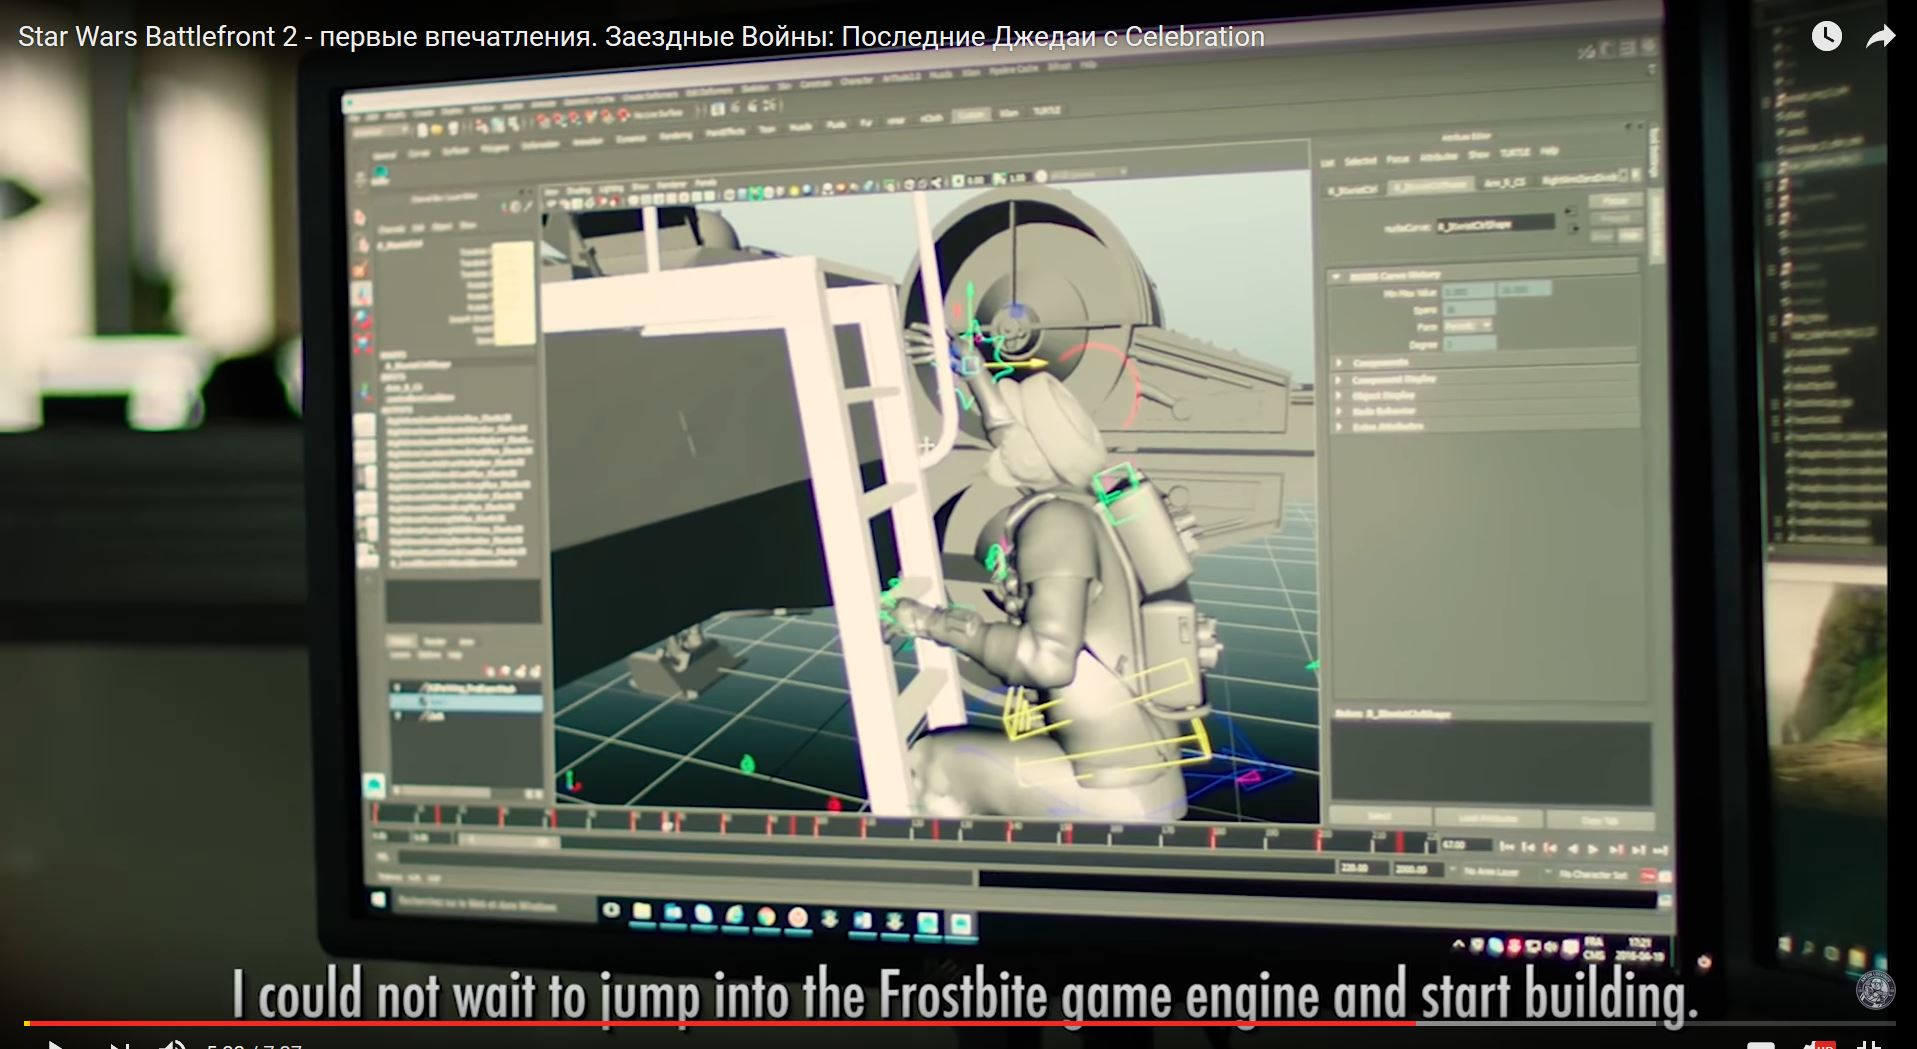Open List menu in Attribute Editor
Viewport: 1917px width, 1049px height.
pos(1327,163)
